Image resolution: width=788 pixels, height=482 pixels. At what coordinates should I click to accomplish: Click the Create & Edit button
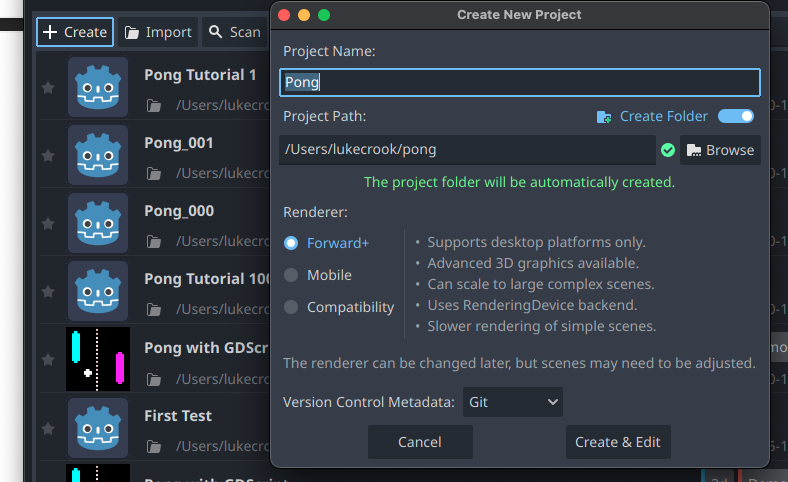click(618, 442)
